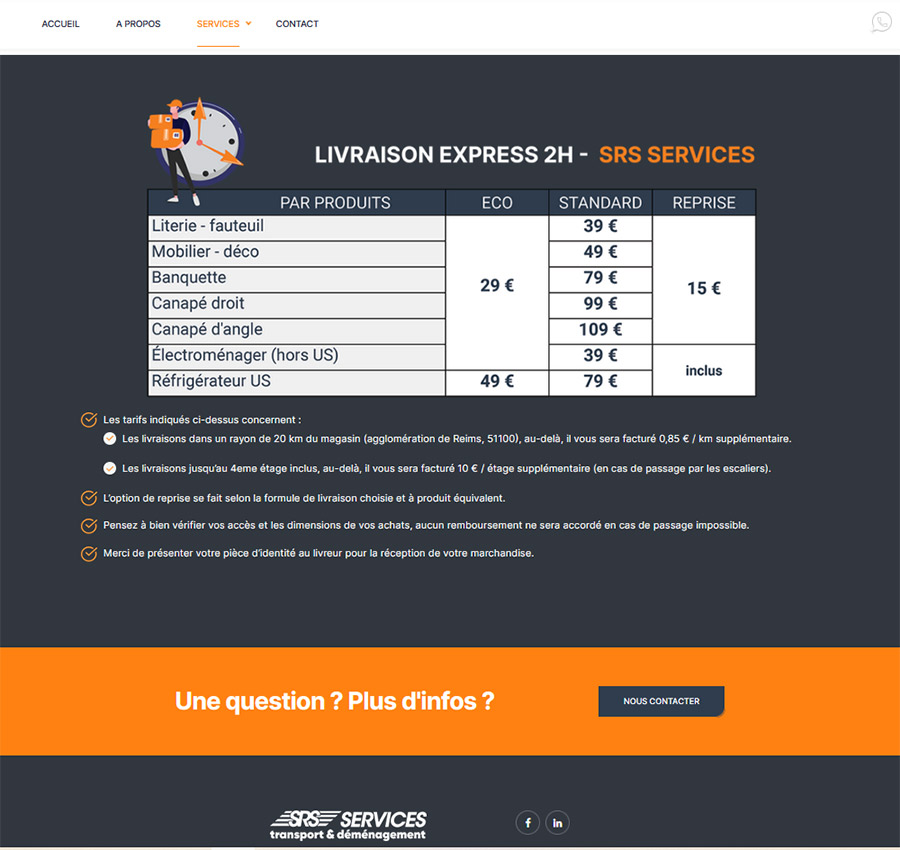Click the WhatsApp phone icon
This screenshot has height=850, width=900.
click(881, 22)
